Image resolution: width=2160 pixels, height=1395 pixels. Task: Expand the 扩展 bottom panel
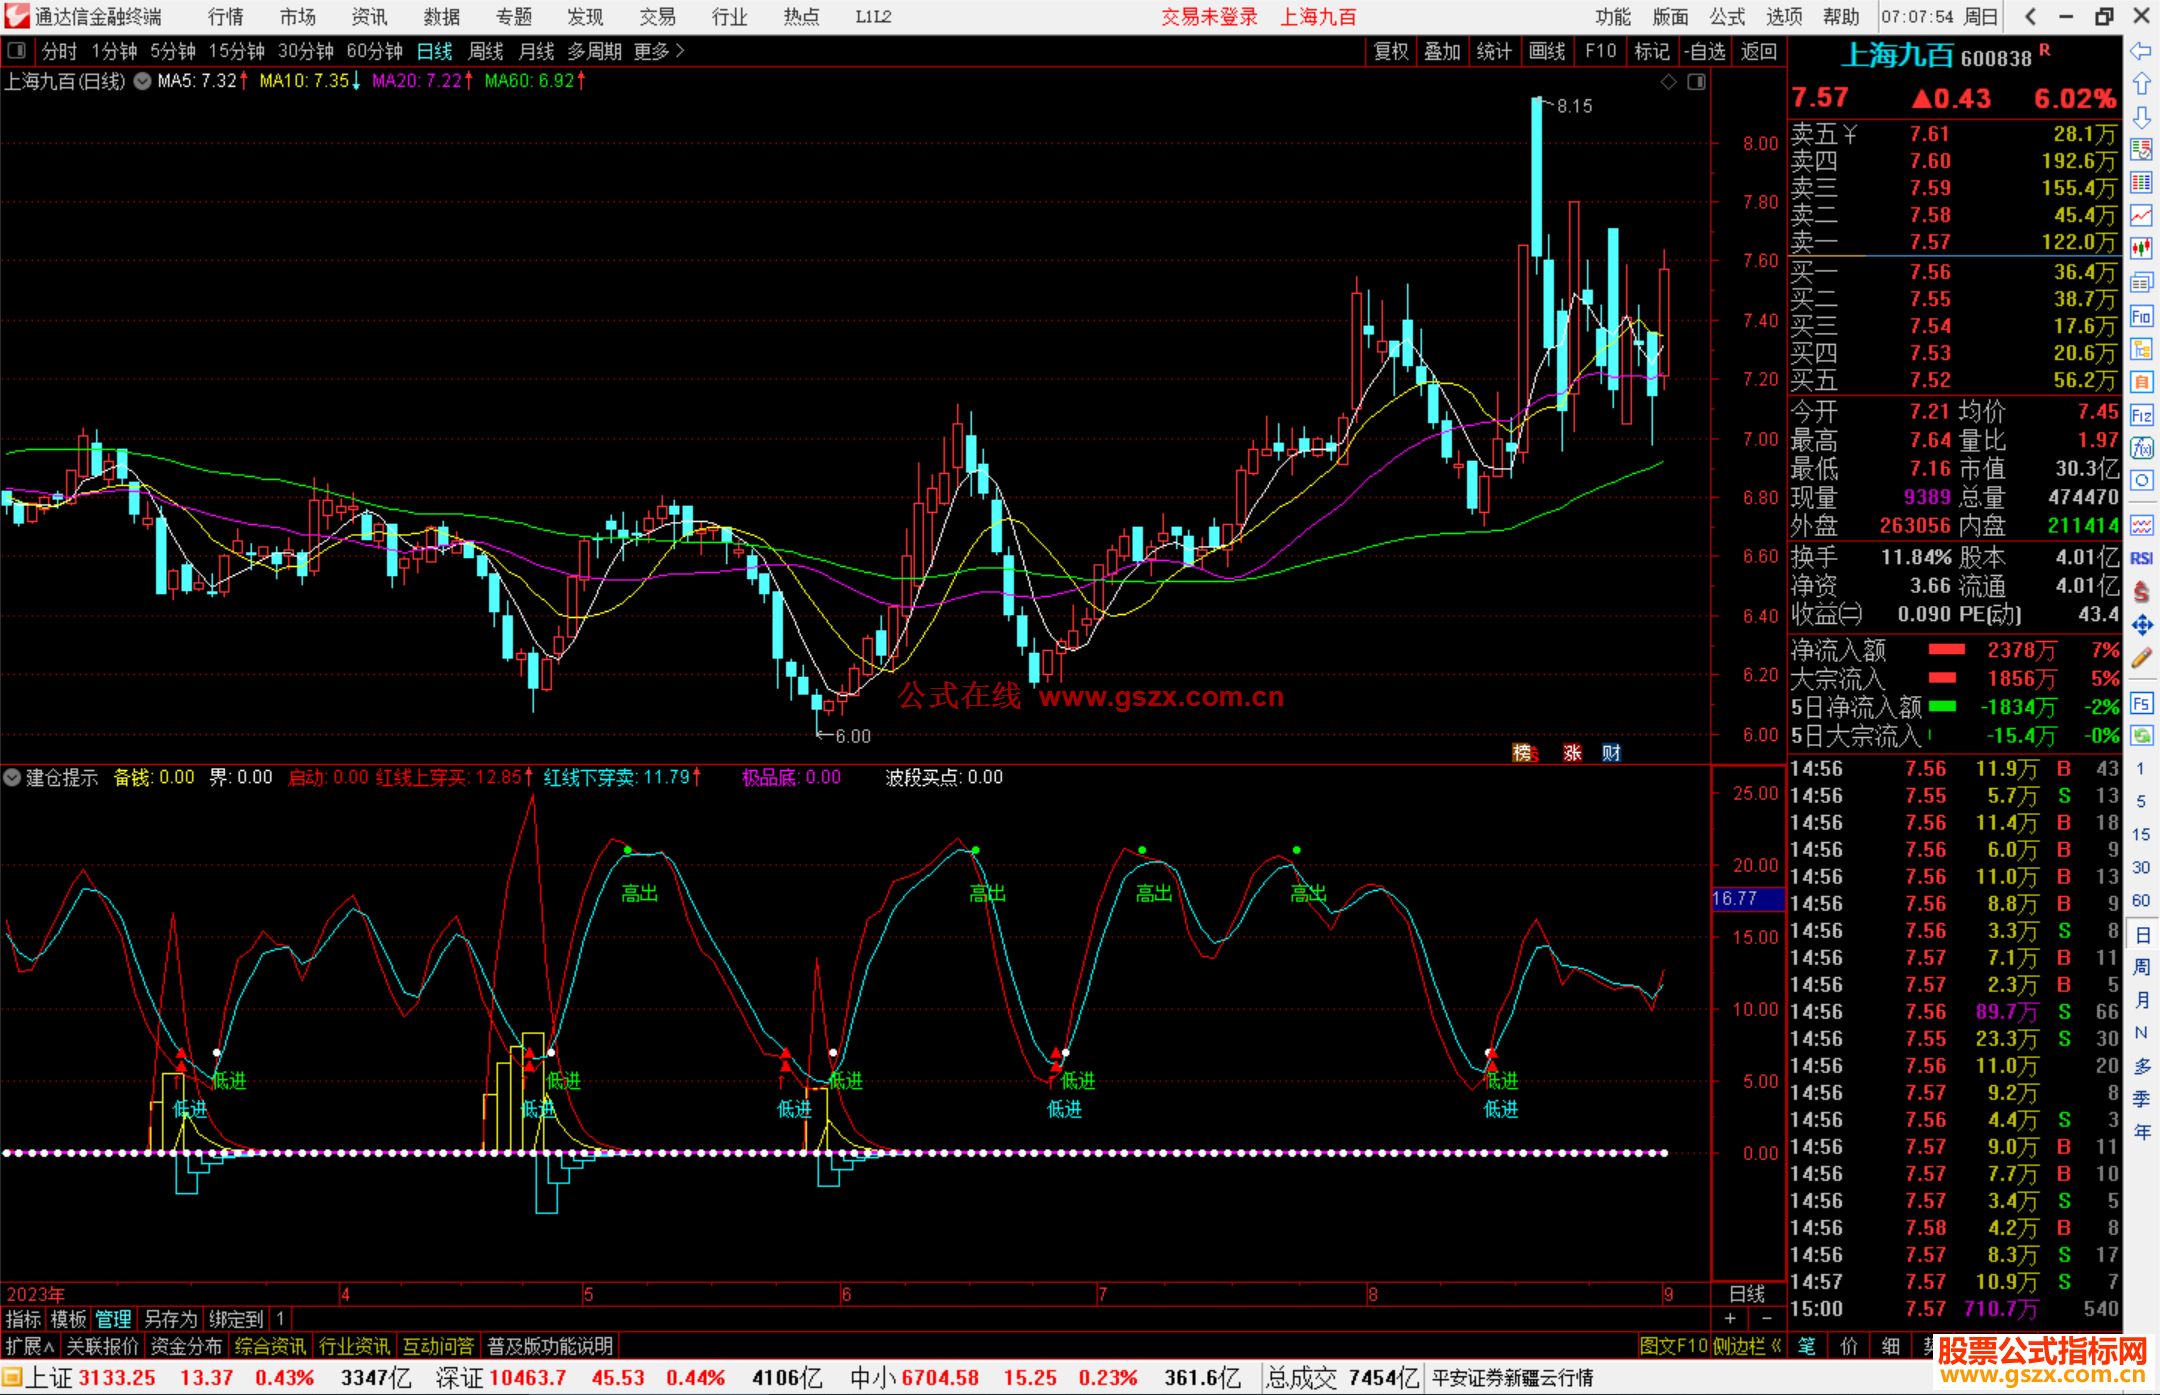pyautogui.click(x=29, y=1346)
